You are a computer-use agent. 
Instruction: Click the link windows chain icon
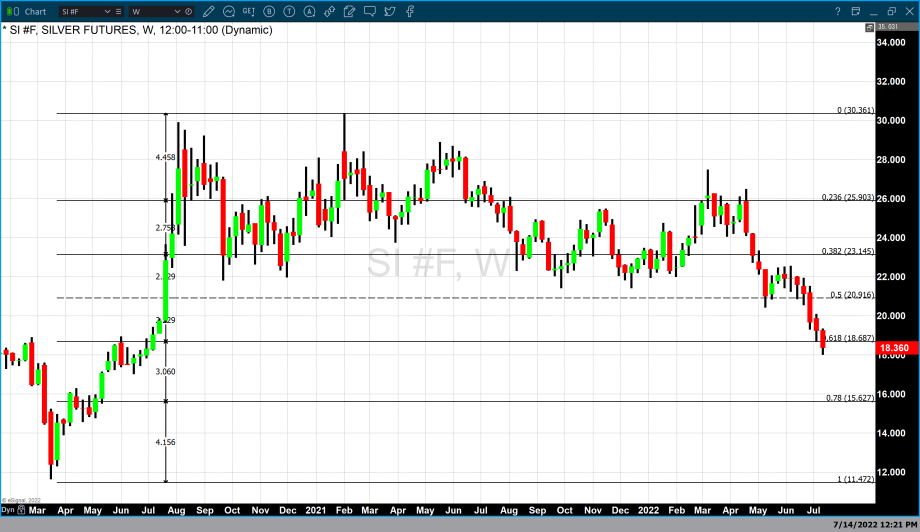coord(328,11)
